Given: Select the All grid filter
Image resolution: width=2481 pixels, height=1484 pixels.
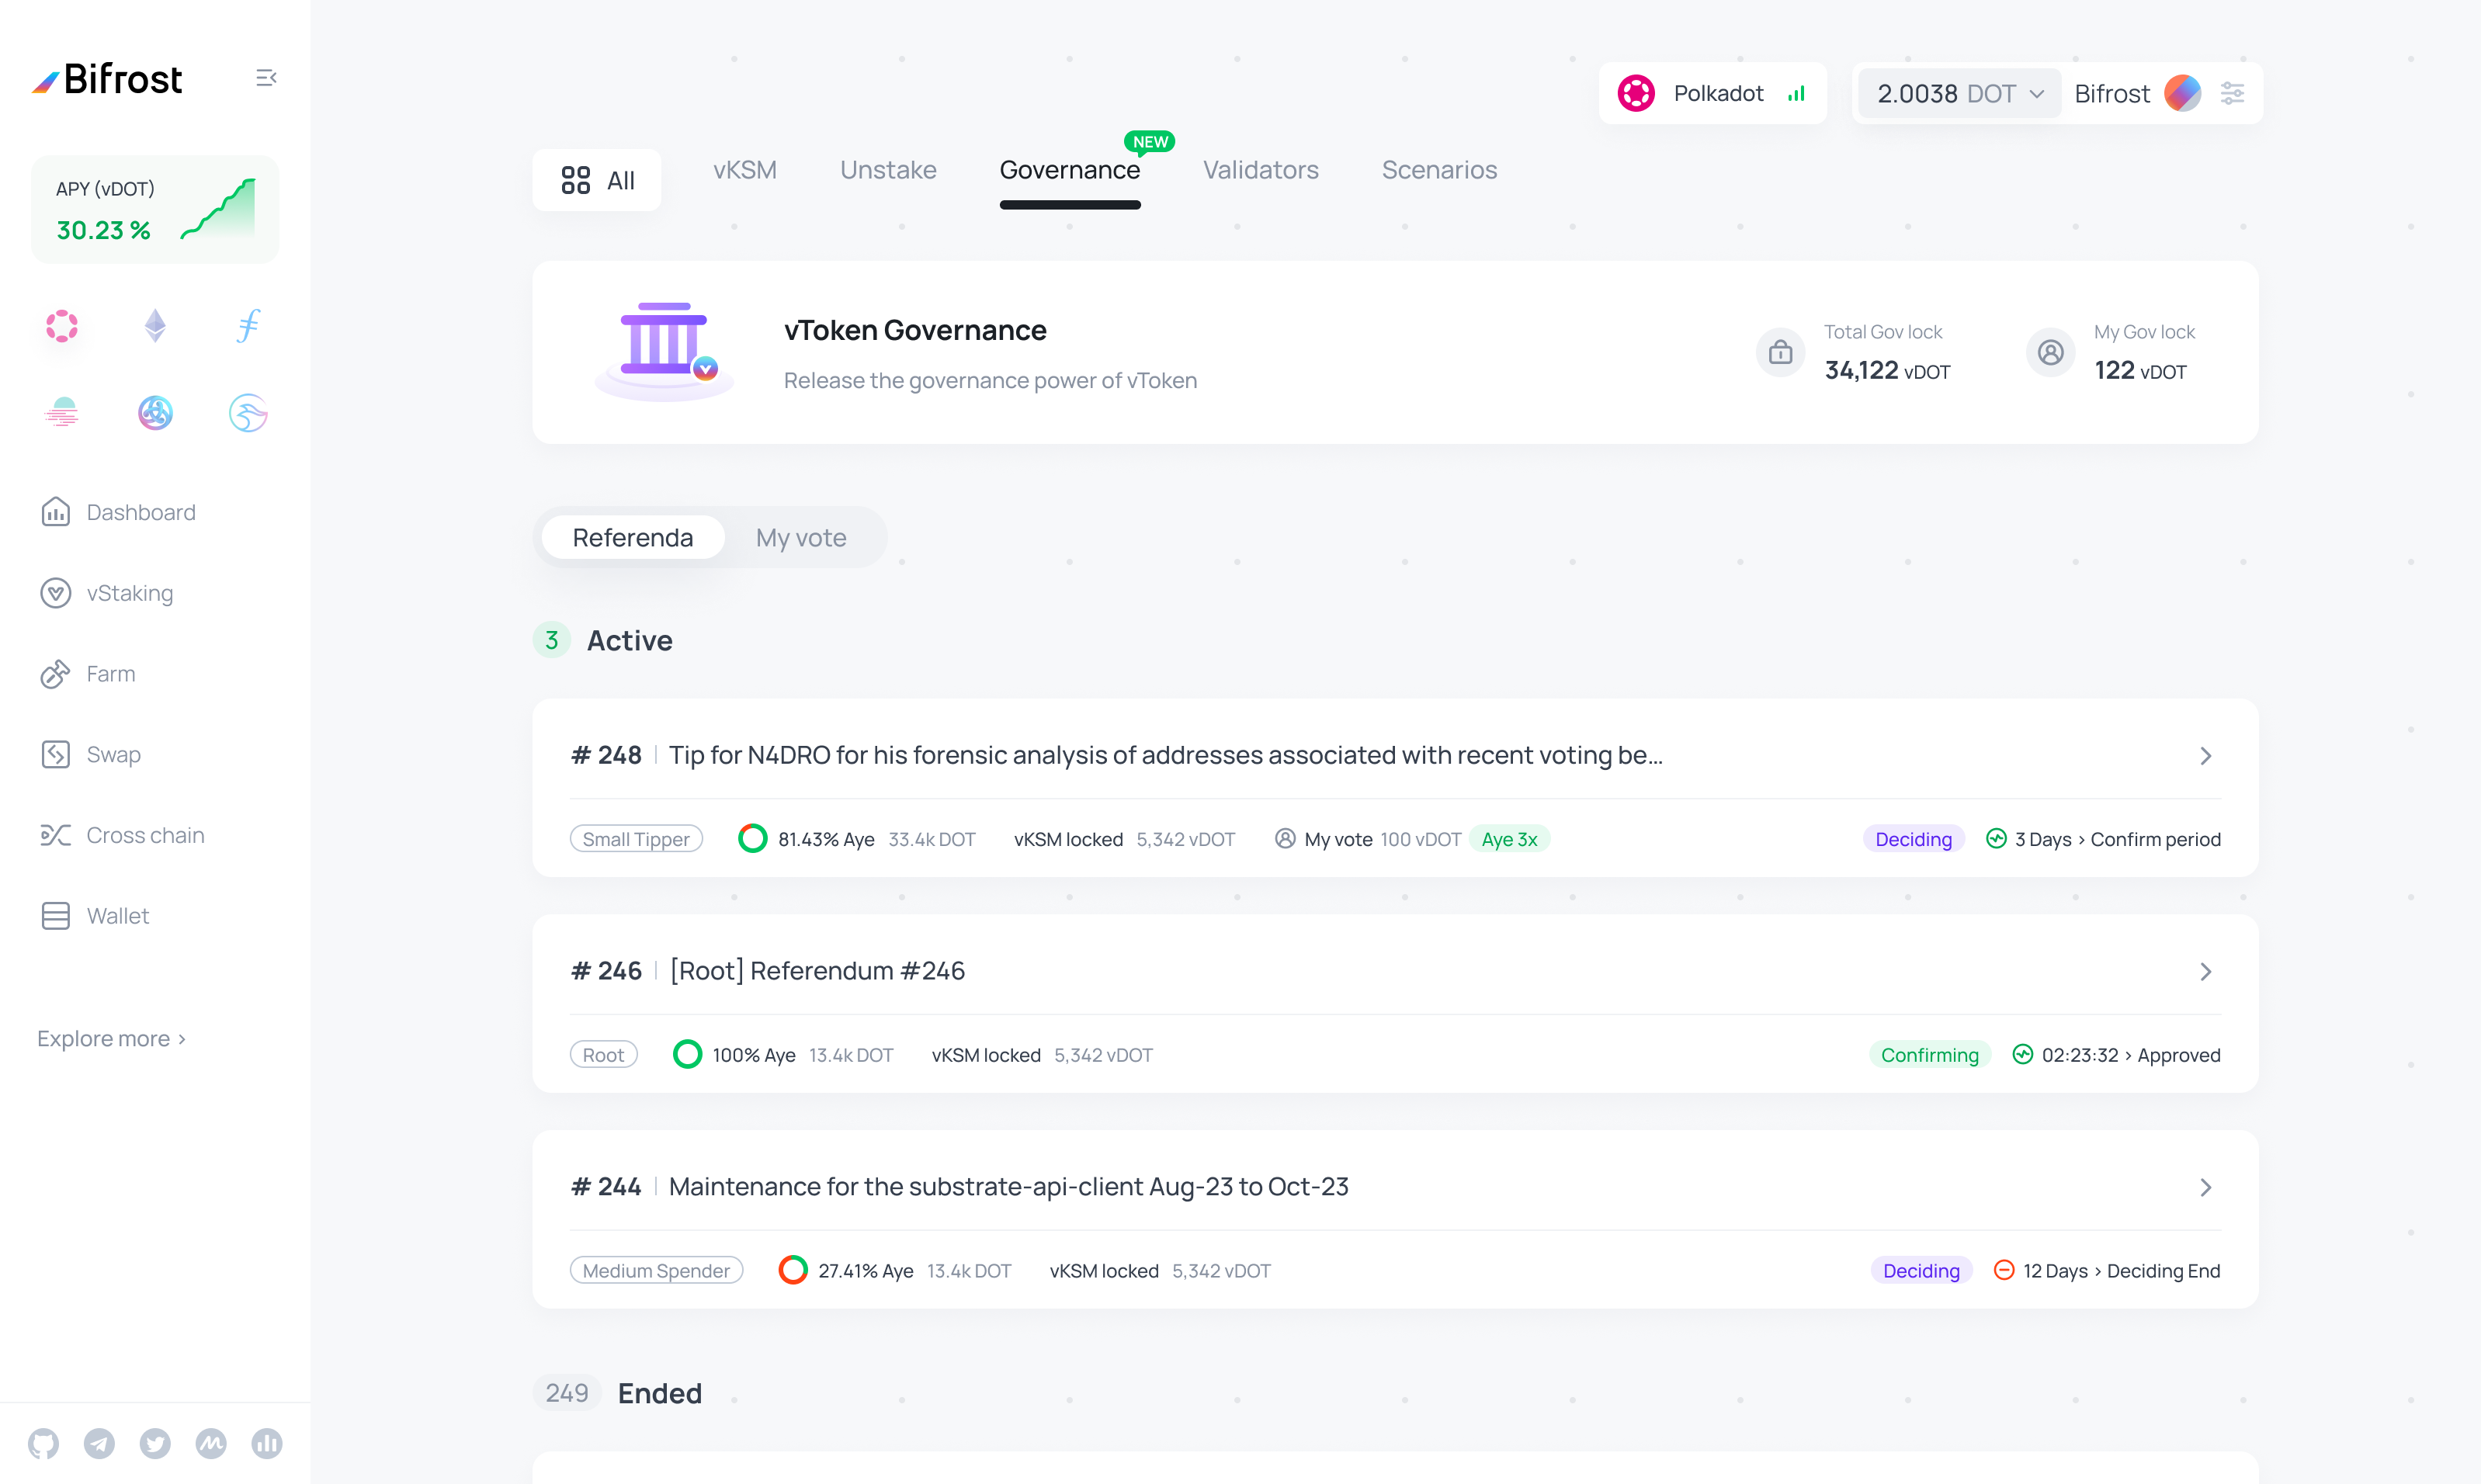Looking at the screenshot, I should [597, 180].
